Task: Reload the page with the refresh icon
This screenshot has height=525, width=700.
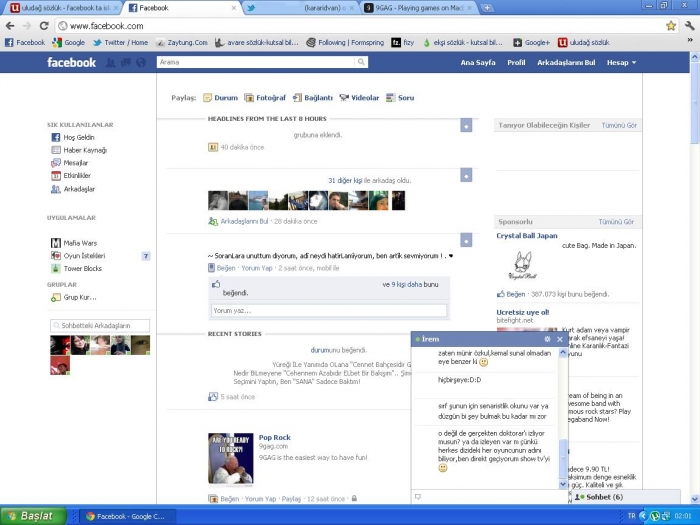Action: click(x=44, y=26)
